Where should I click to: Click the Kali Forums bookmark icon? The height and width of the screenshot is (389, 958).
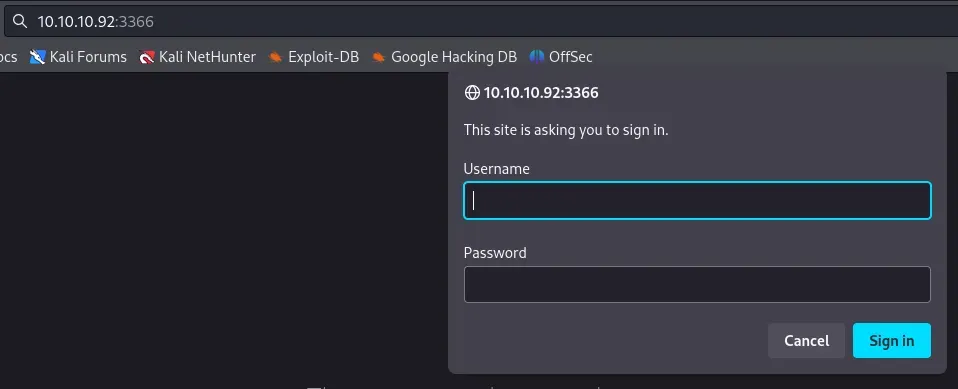(x=37, y=57)
